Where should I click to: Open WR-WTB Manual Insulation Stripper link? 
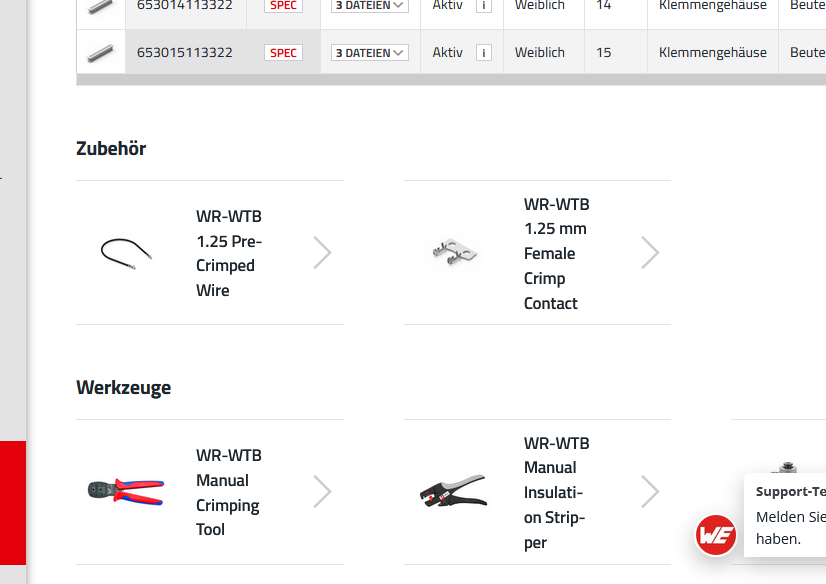557,492
